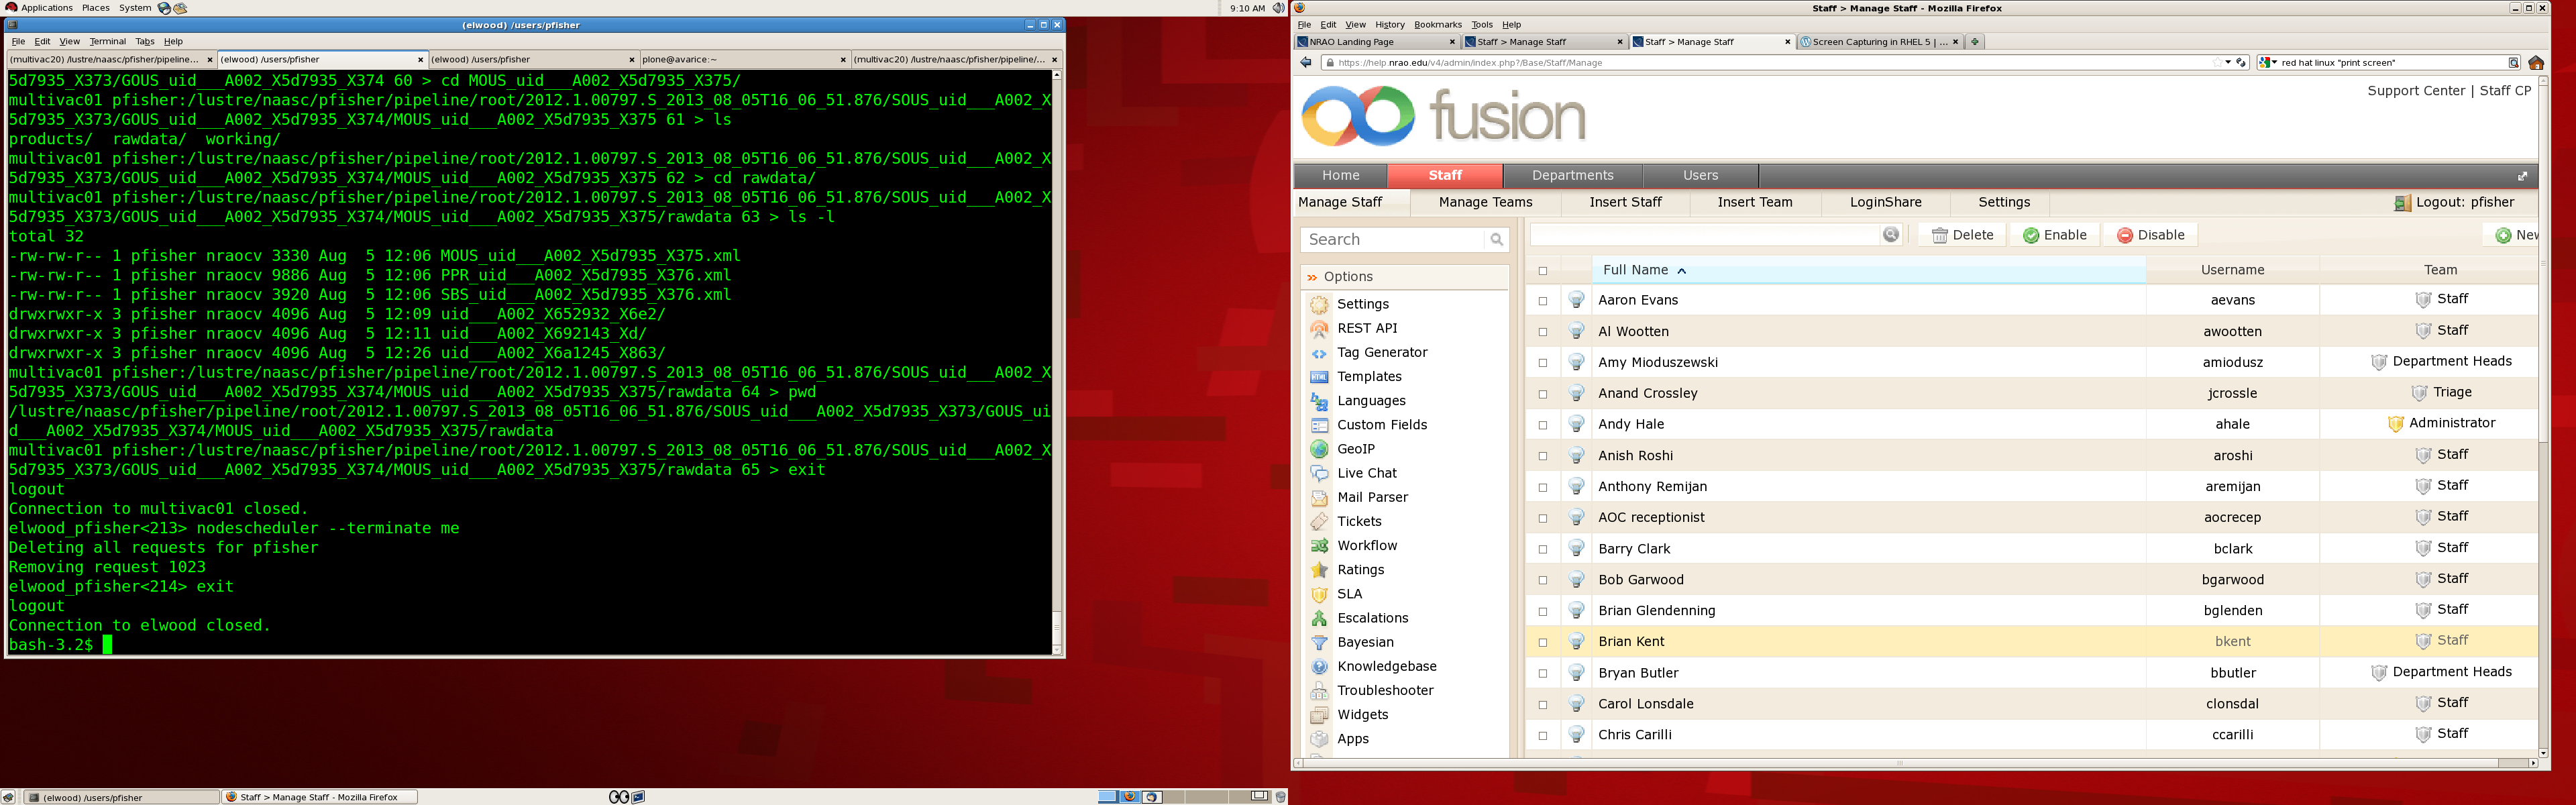Open the Knowledgebase icon
Viewport: 2576px width, 805px height.
coord(1319,667)
